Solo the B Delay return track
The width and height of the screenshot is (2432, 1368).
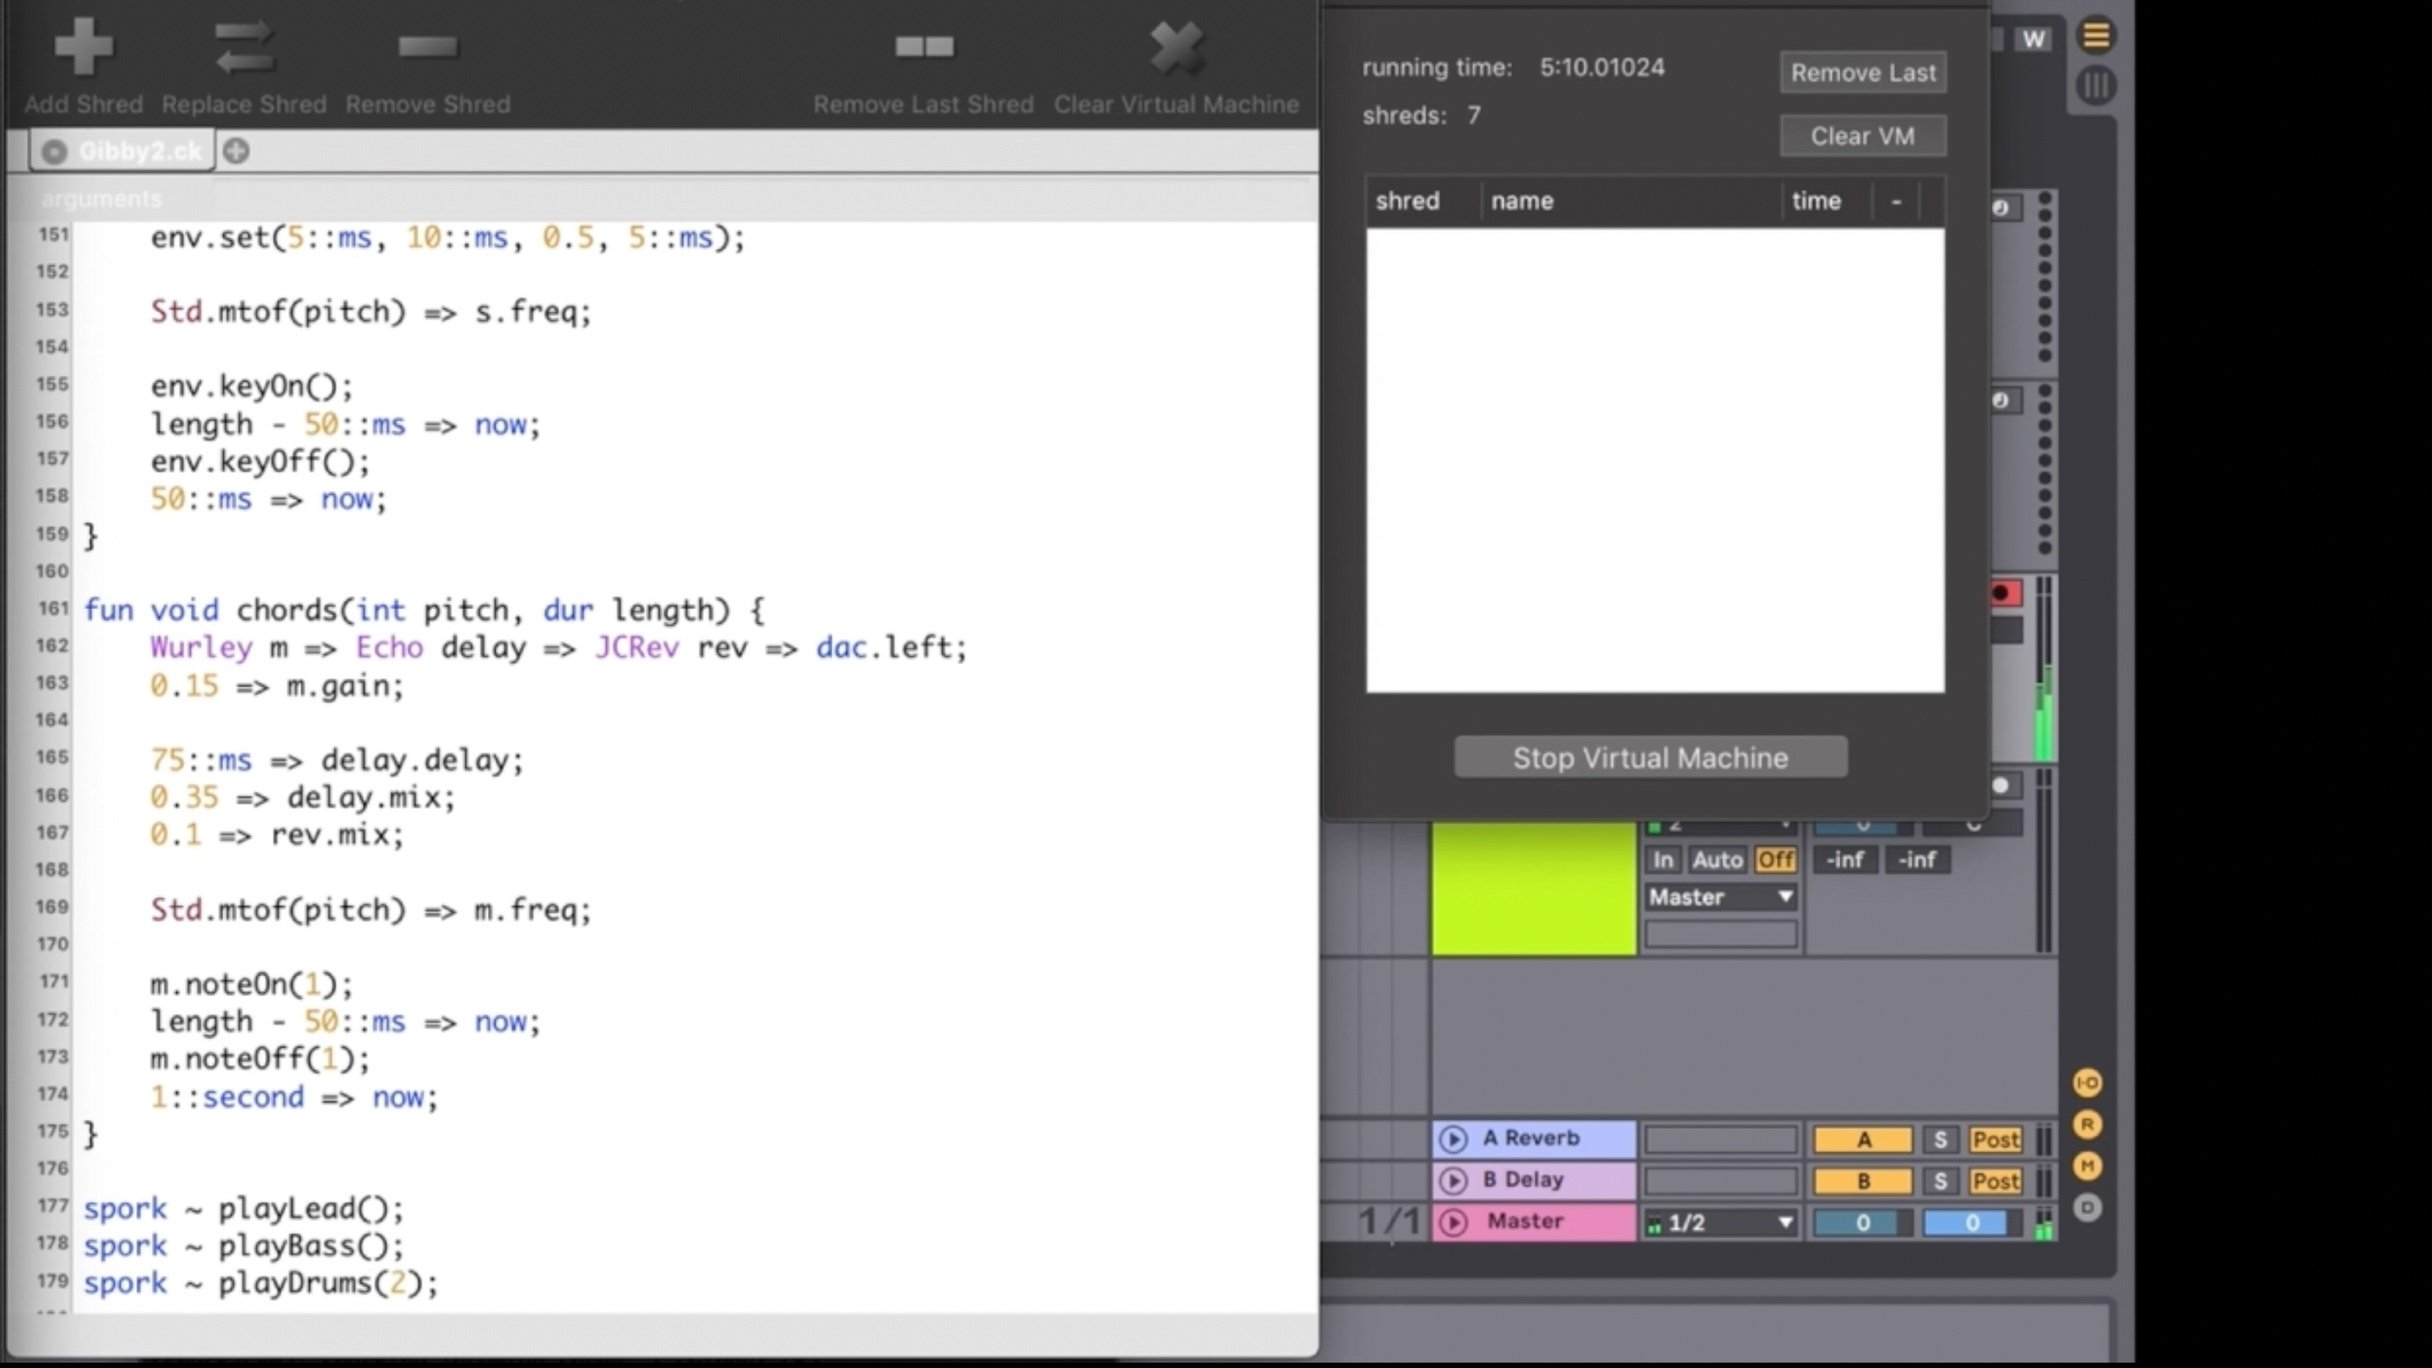point(1940,1181)
